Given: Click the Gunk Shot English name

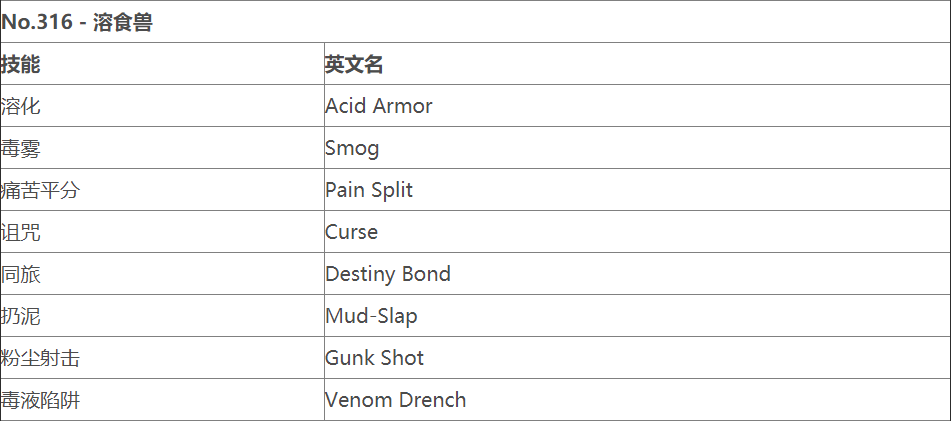Looking at the screenshot, I should [374, 358].
